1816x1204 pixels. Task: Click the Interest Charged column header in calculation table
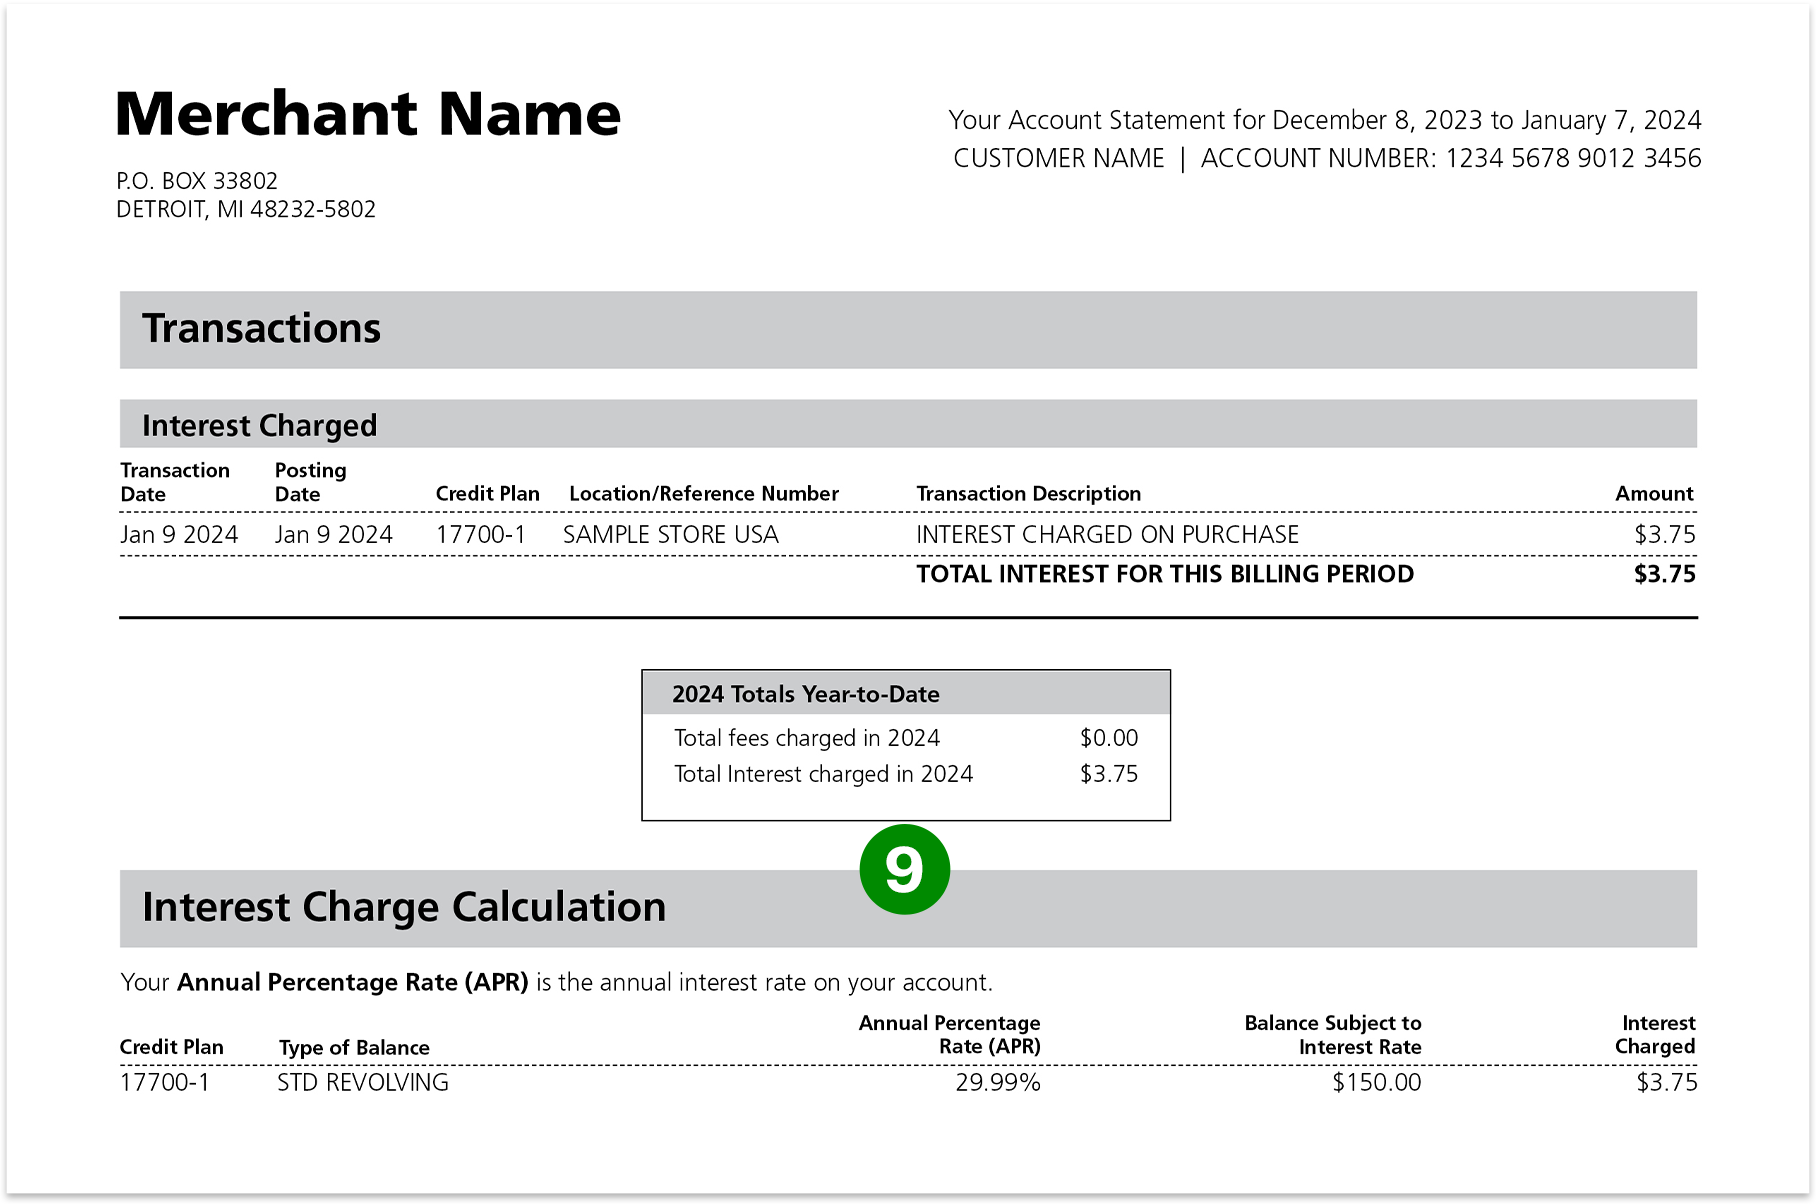pos(1655,1035)
